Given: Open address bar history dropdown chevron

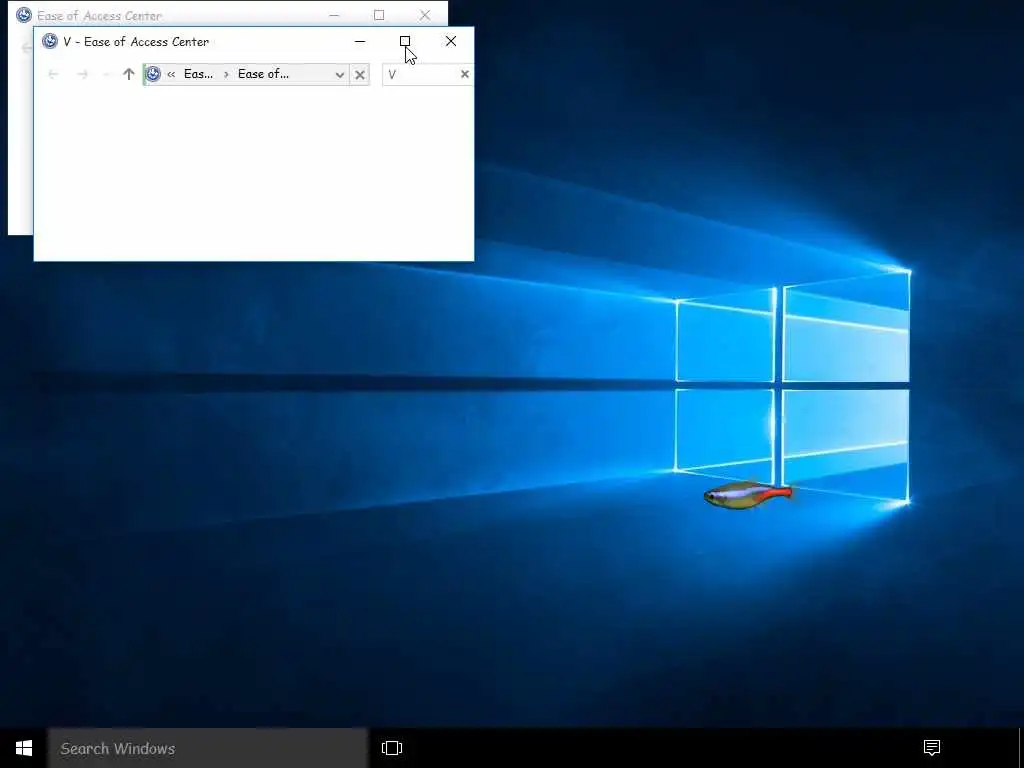Looking at the screenshot, I should pos(340,74).
